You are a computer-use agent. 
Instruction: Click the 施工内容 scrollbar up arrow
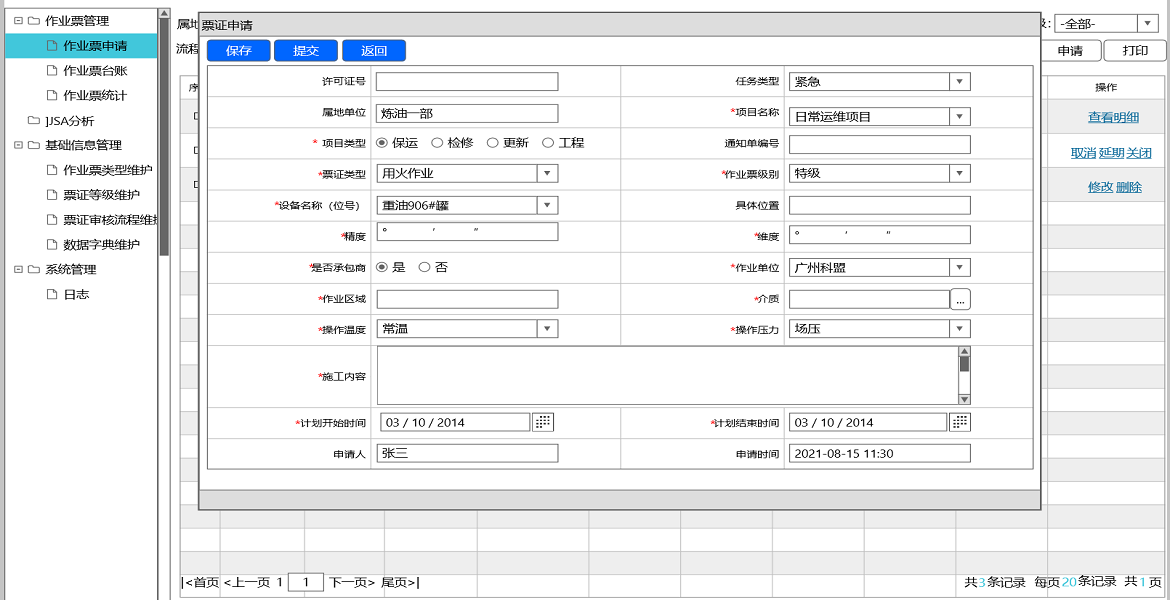tap(965, 351)
